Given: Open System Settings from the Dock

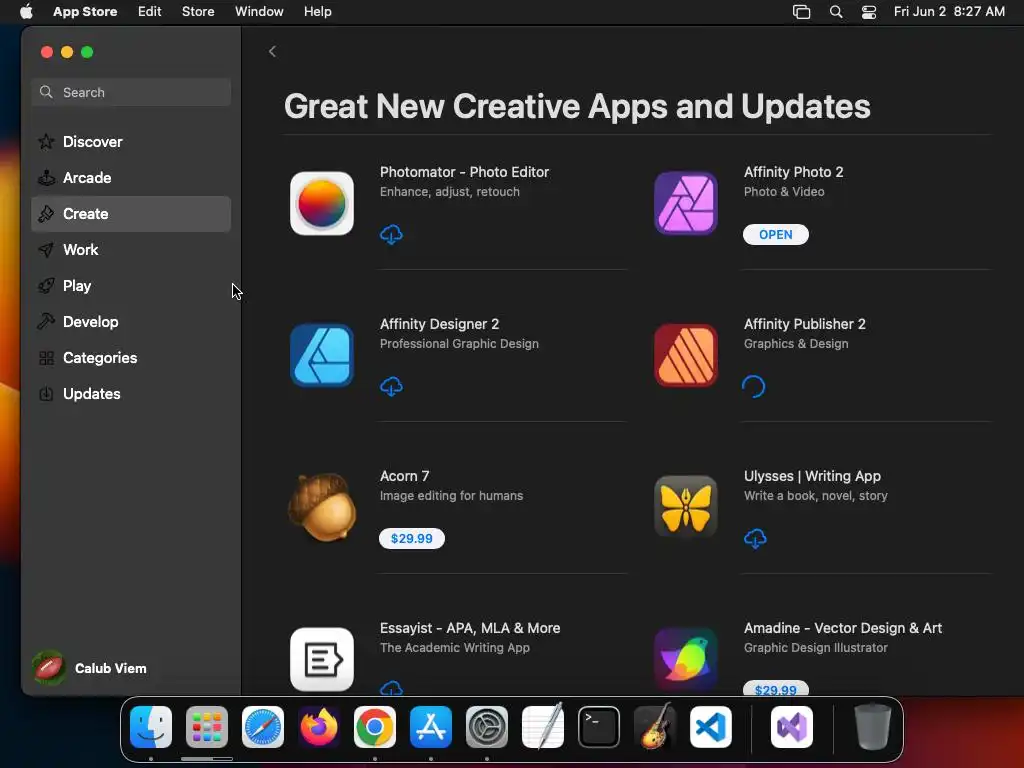Looking at the screenshot, I should (x=487, y=727).
